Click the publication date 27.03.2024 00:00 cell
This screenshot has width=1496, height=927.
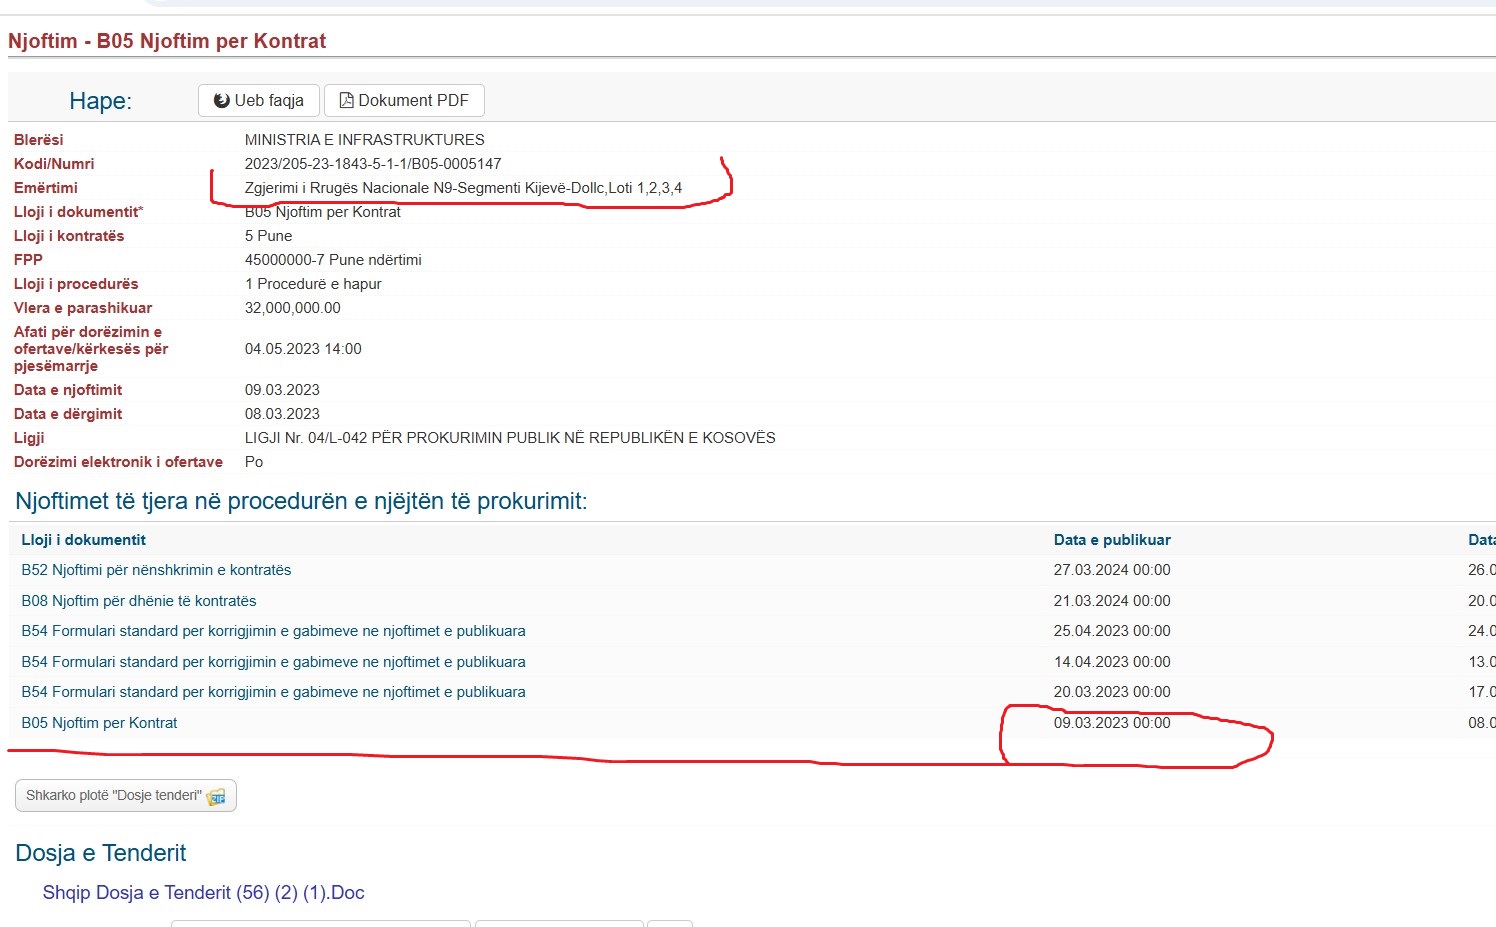click(x=1112, y=570)
